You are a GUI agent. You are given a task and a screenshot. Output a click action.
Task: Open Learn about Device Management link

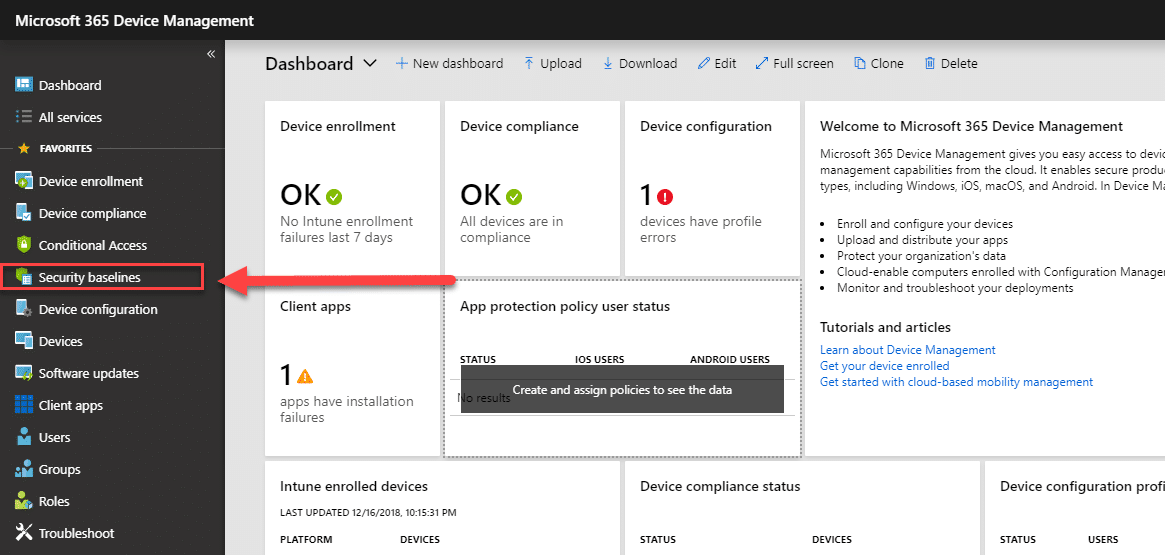tap(908, 350)
